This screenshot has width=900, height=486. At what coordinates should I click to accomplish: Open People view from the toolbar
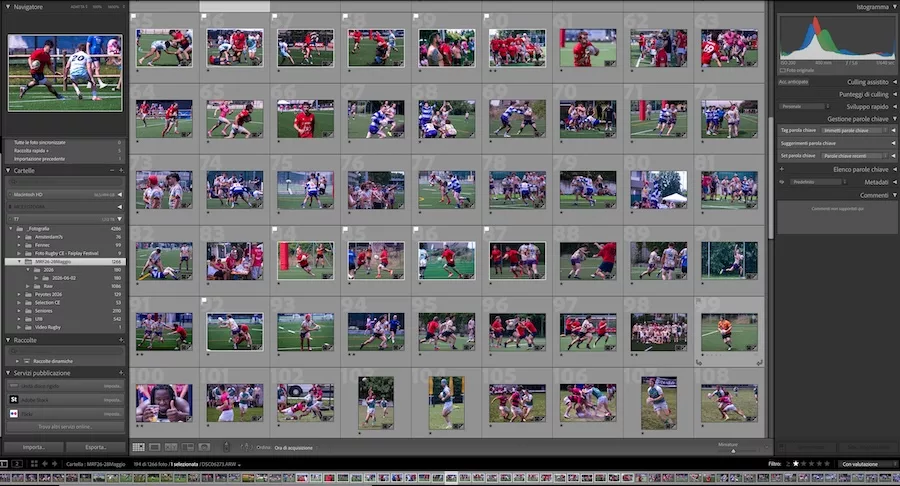pyautogui.click(x=204, y=447)
